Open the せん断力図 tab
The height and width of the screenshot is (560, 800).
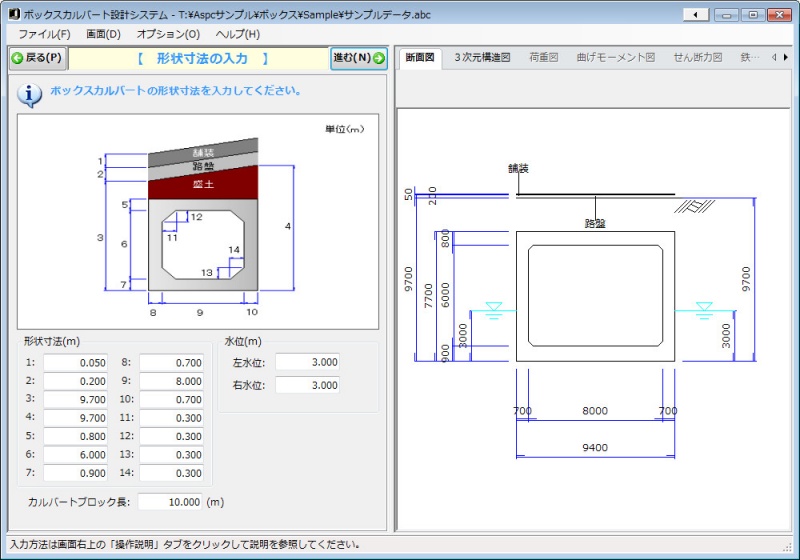tap(697, 58)
